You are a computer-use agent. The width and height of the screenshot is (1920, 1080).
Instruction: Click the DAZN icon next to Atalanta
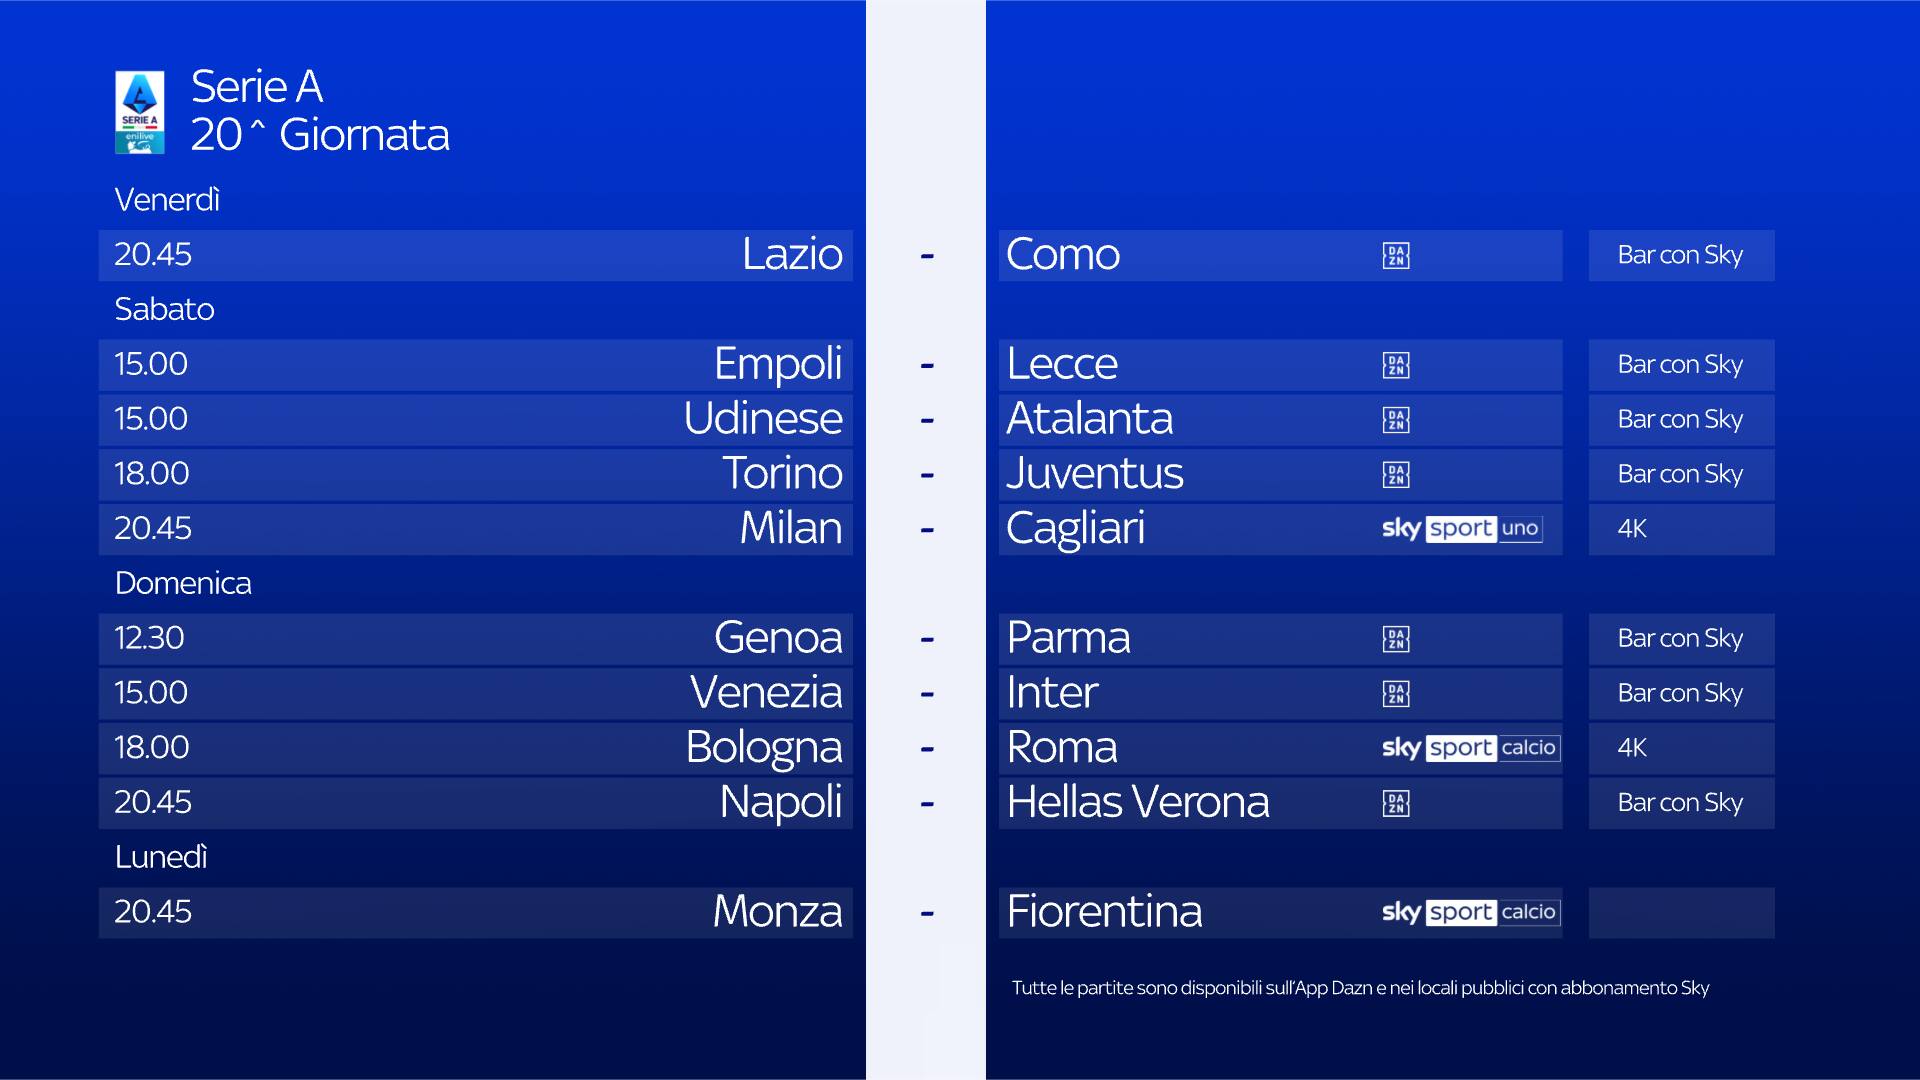pyautogui.click(x=1396, y=420)
